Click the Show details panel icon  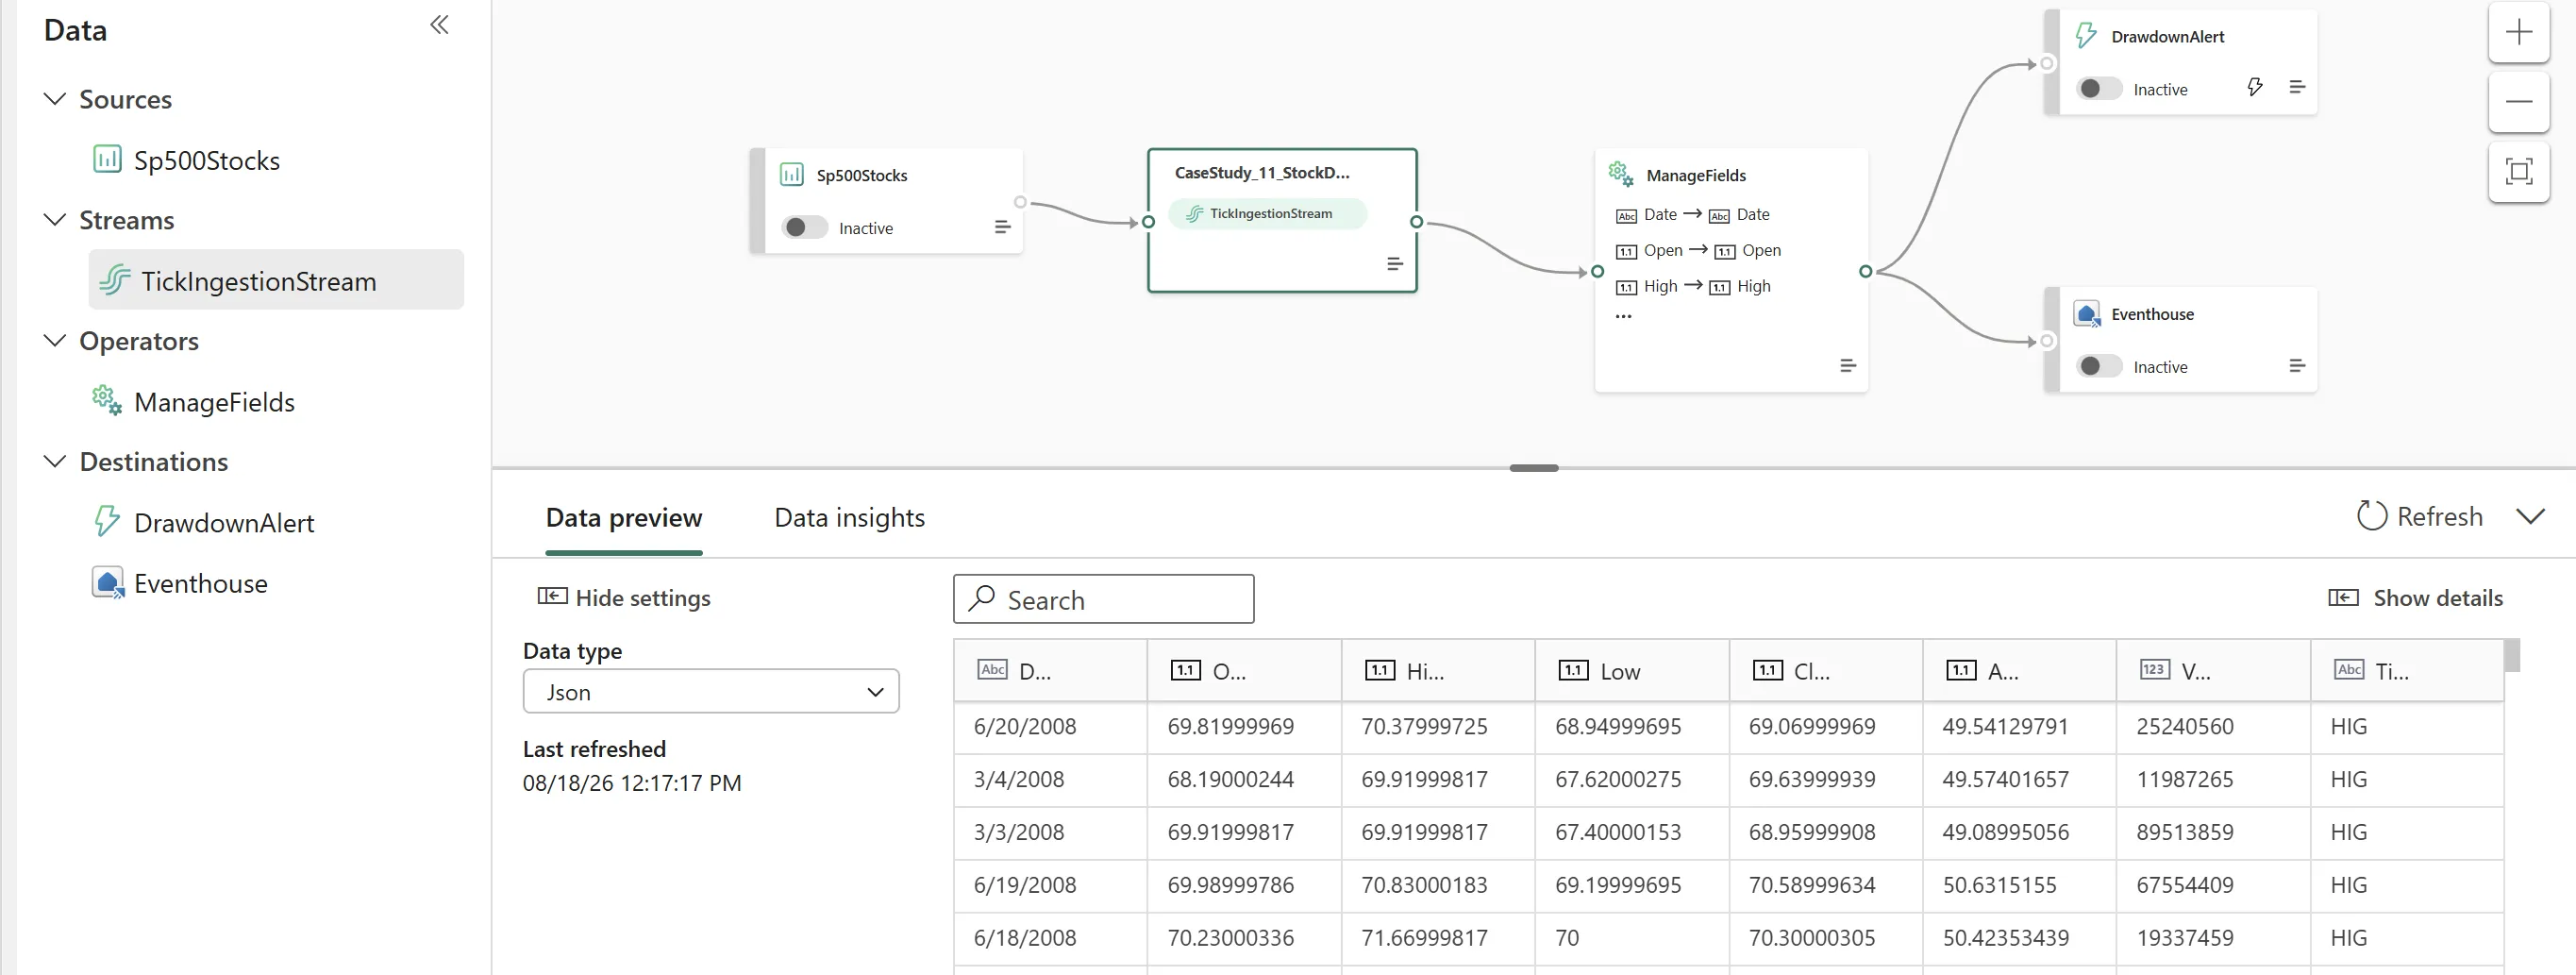coord(2343,597)
